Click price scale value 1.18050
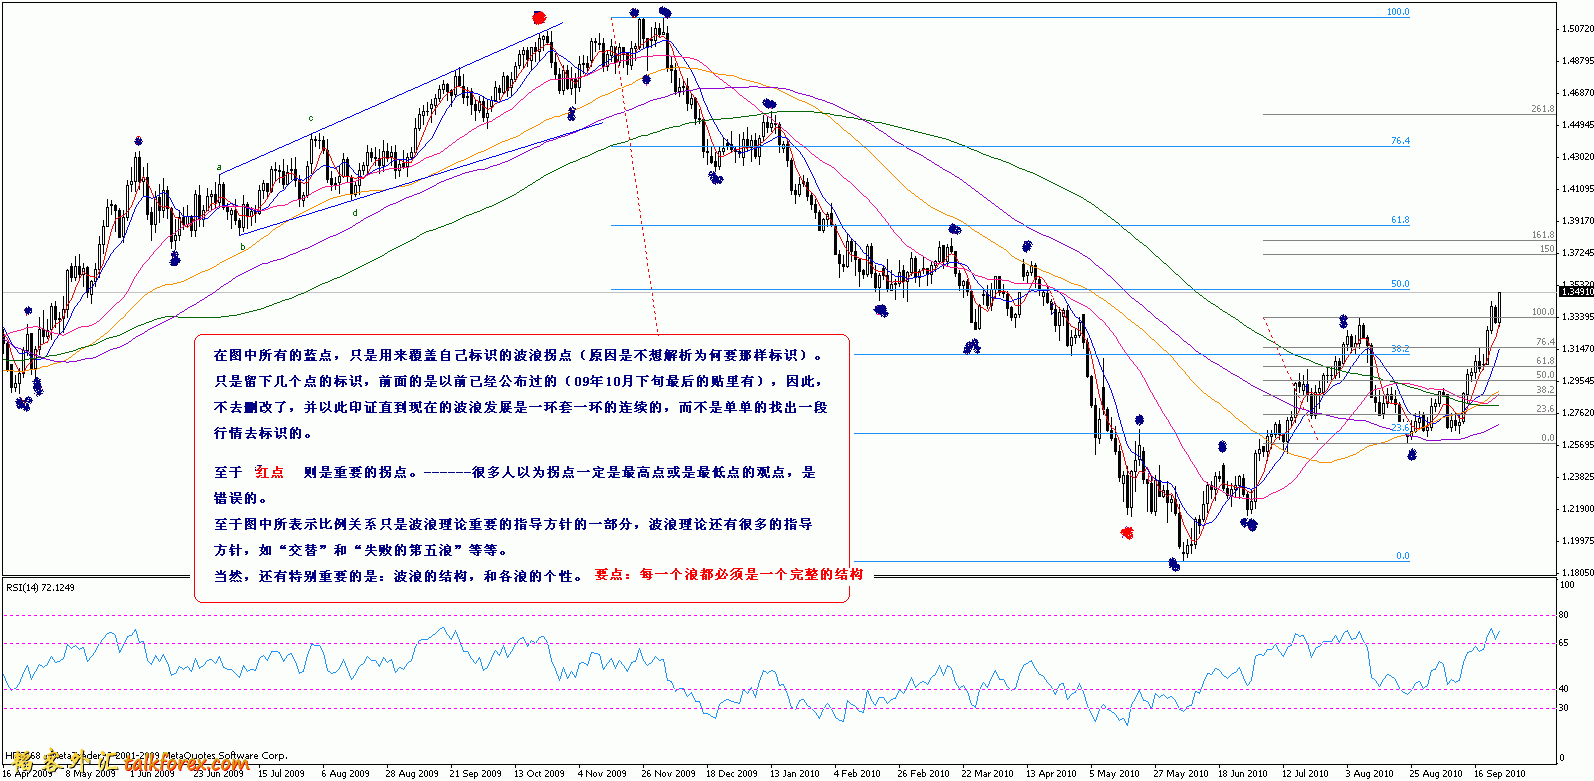 [1577, 573]
